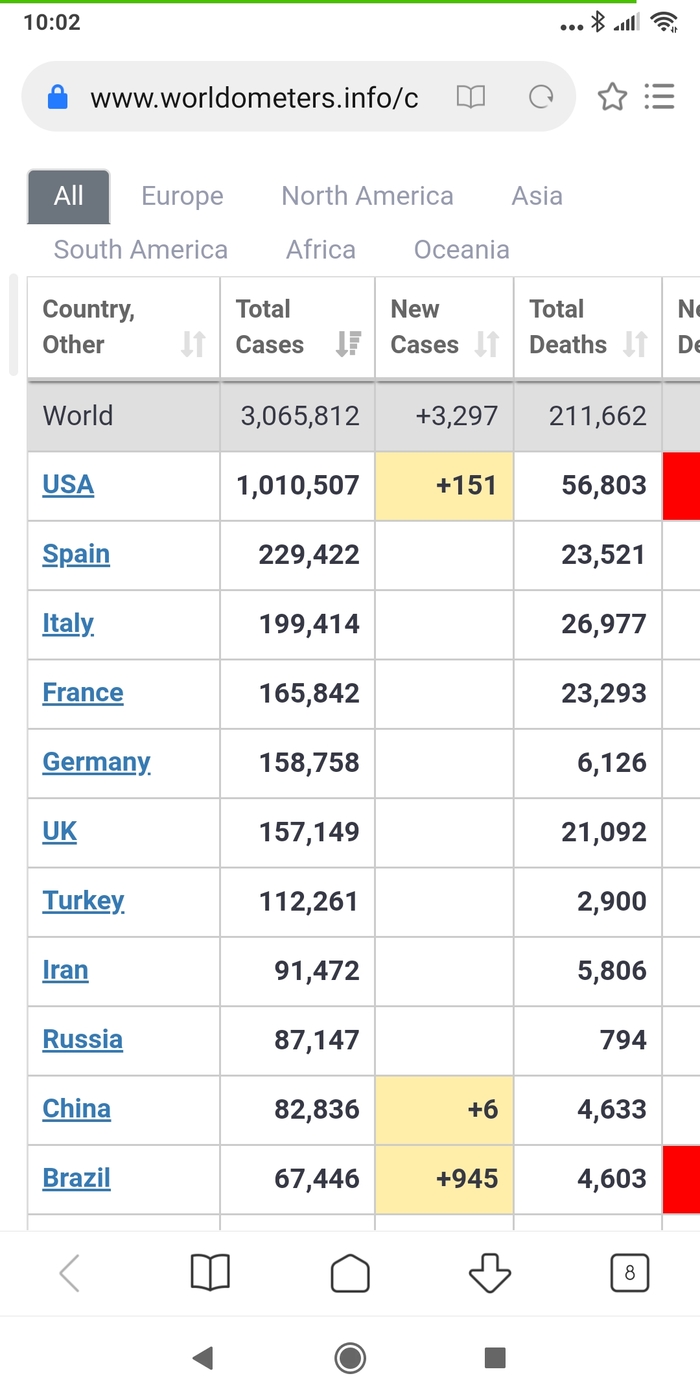Show the 8 open tabs switcher
Image resolution: width=700 pixels, height=1400 pixels.
629,1273
